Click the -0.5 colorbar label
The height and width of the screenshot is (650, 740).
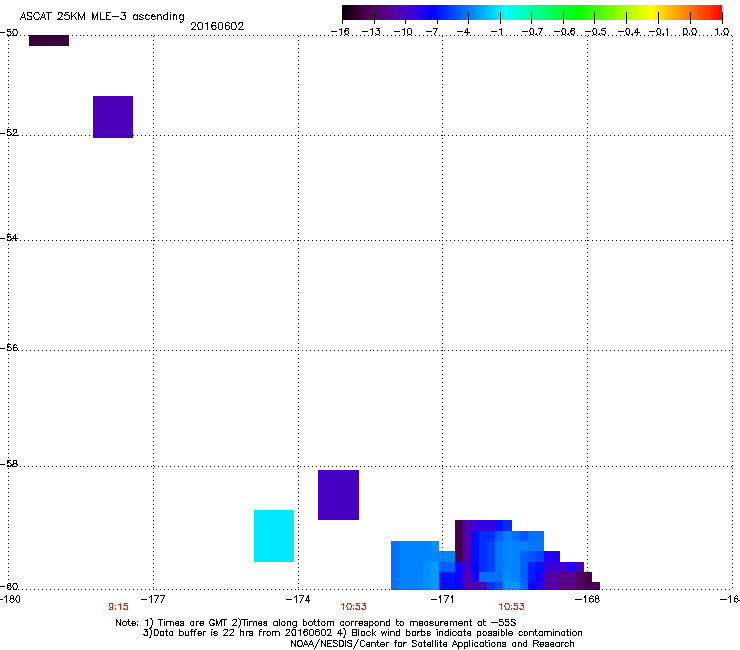coord(596,32)
